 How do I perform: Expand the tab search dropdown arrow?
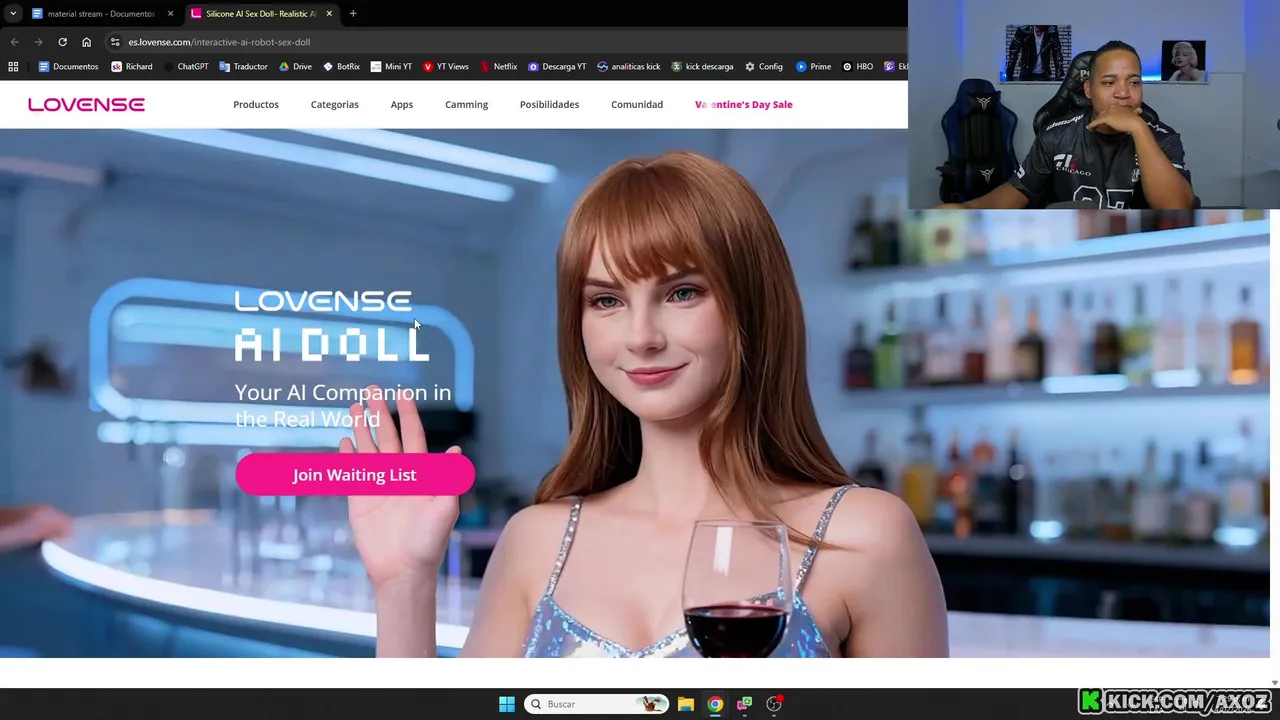pos(13,13)
